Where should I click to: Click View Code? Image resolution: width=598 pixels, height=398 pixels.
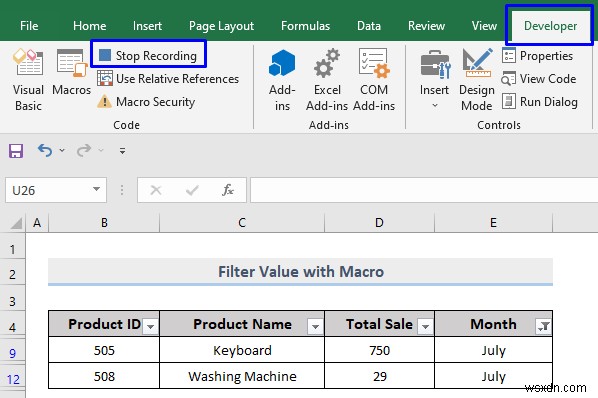(539, 79)
